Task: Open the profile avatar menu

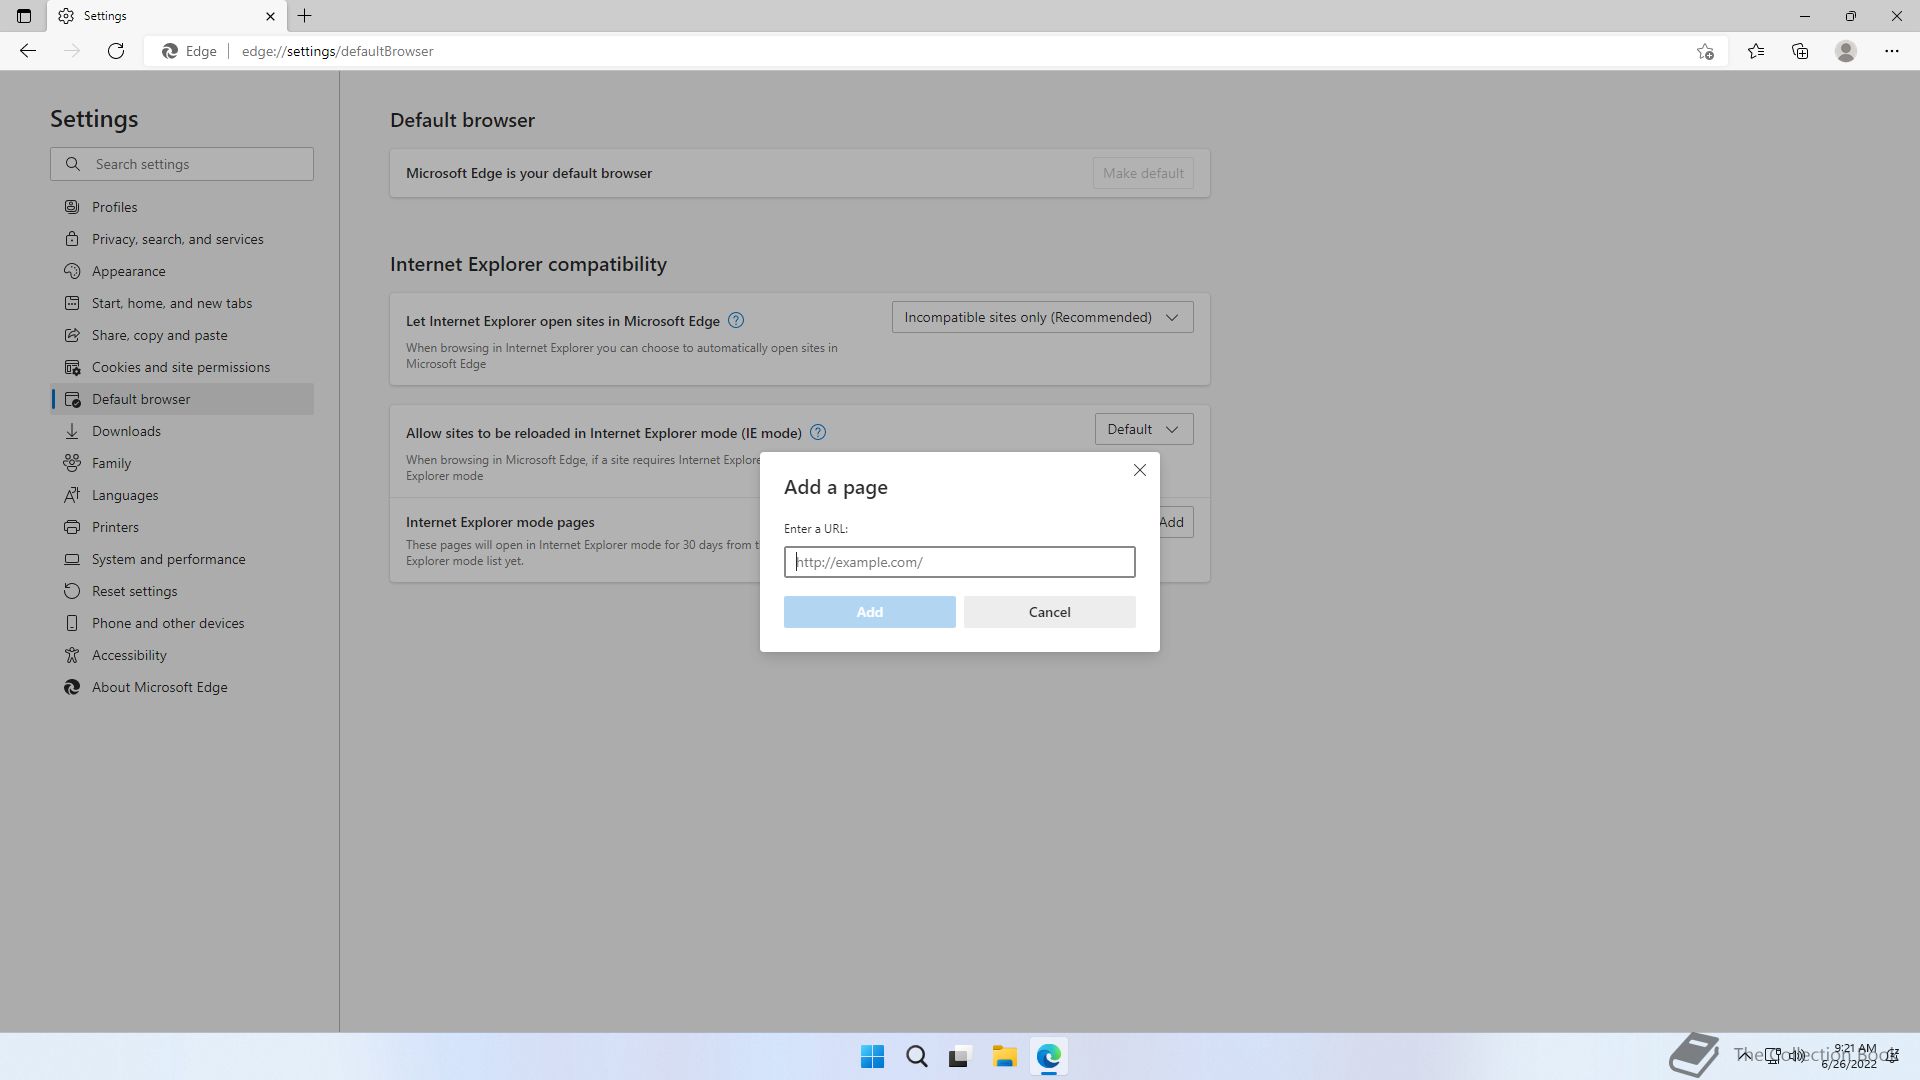Action: coord(1846,51)
